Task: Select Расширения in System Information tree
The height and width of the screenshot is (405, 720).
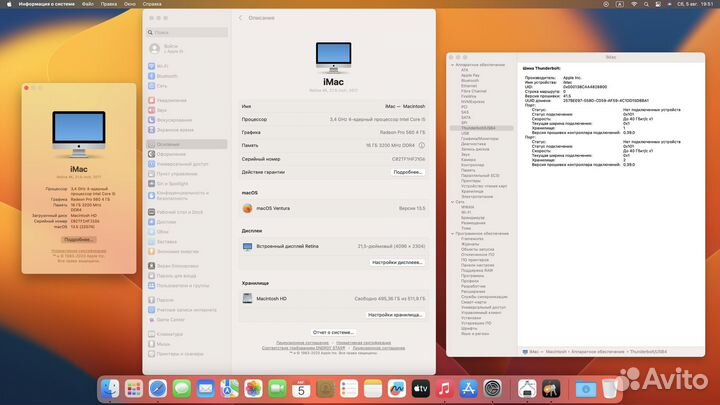Action: [x=473, y=292]
